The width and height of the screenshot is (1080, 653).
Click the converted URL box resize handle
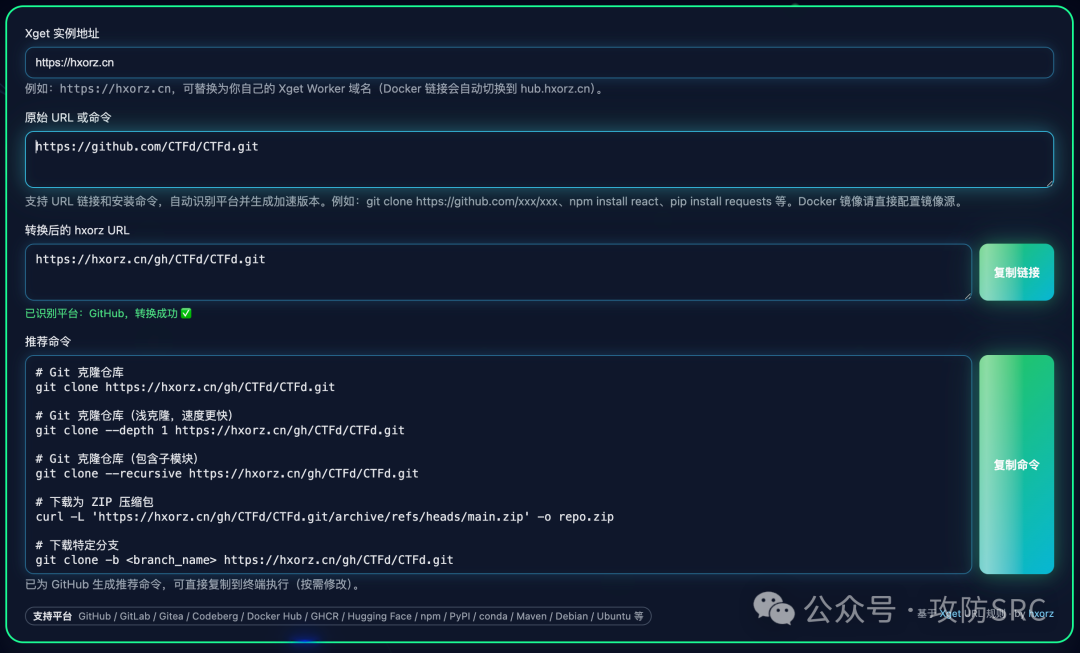965,294
